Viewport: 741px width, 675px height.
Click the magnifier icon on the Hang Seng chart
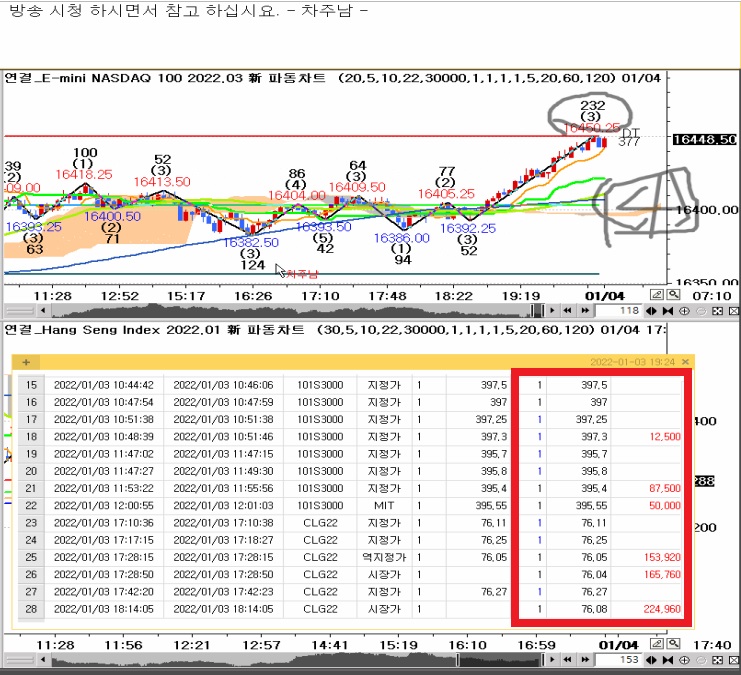[673, 644]
